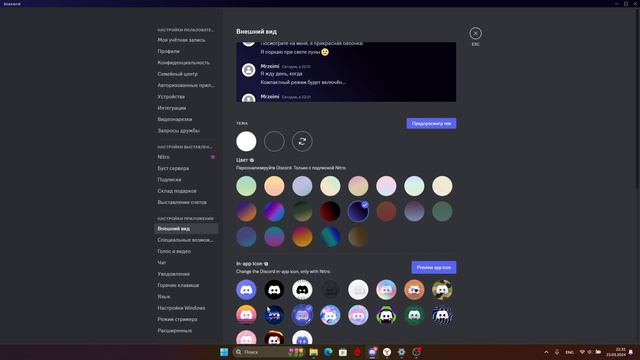Open Yandex Browser from the taskbar
The width and height of the screenshot is (640, 360).
point(387,352)
